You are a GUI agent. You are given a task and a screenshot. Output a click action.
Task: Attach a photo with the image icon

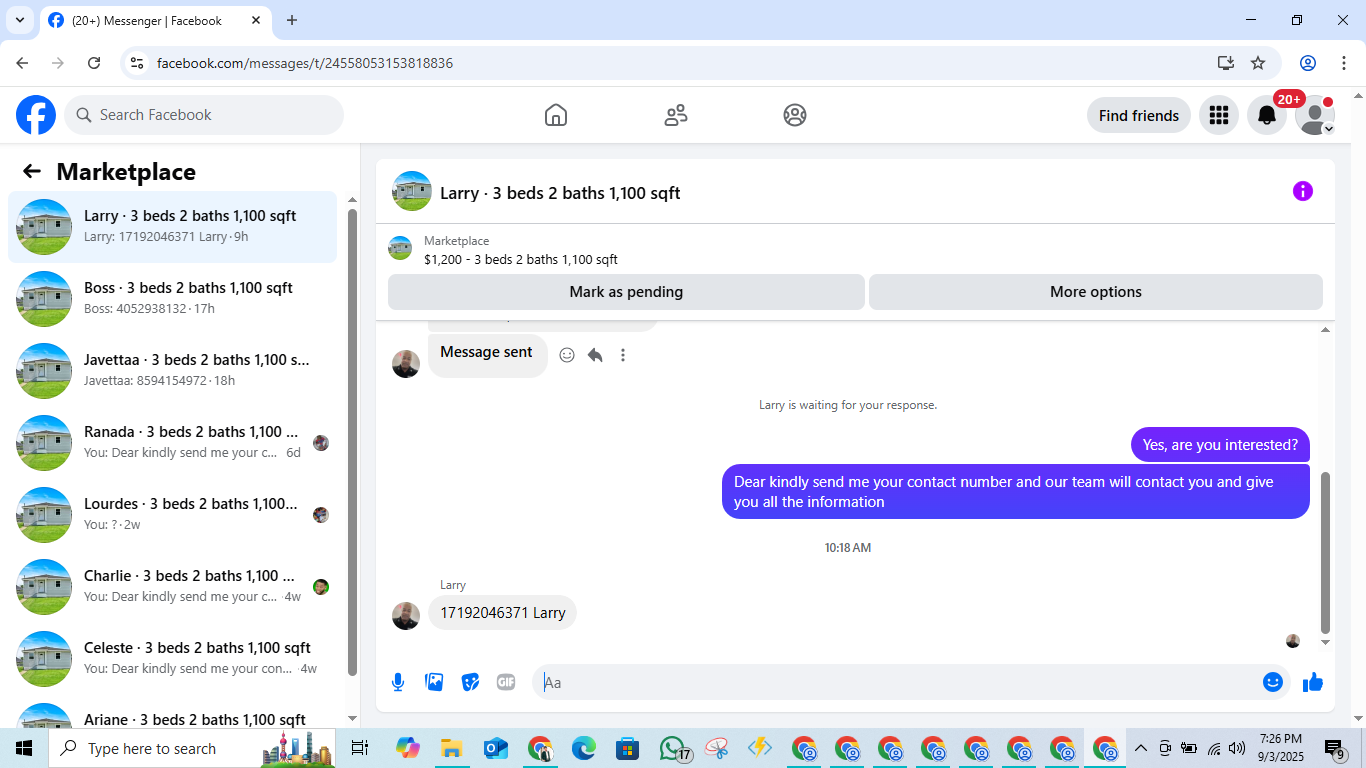click(x=434, y=682)
